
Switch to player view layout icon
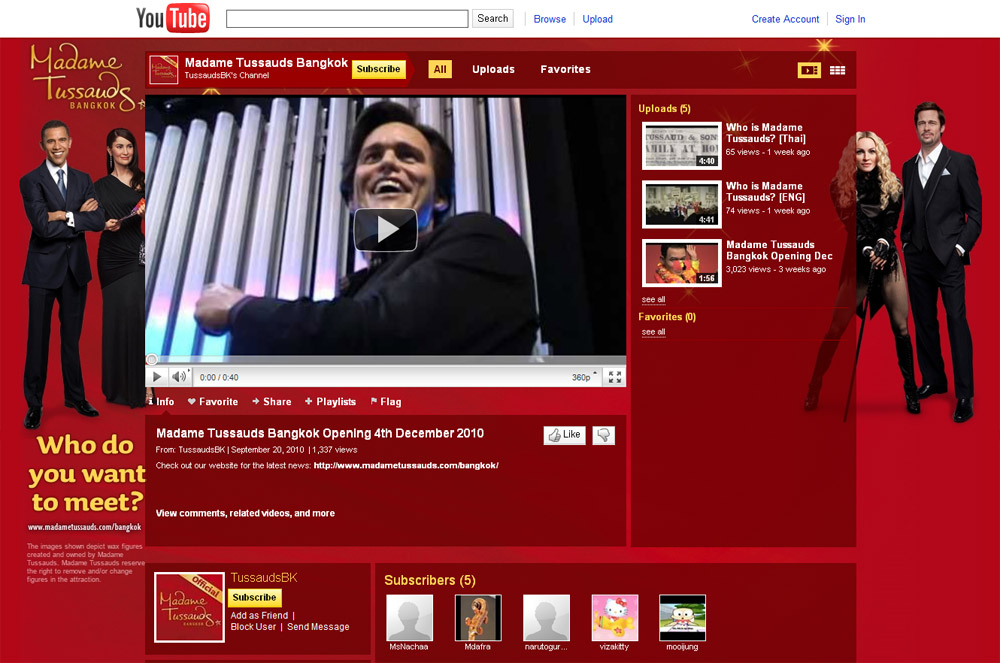pyautogui.click(x=809, y=70)
